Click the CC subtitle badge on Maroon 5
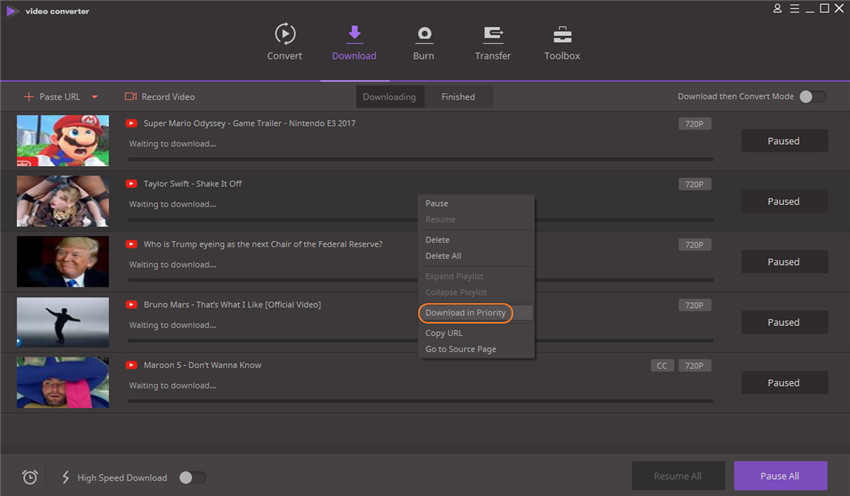 662,365
